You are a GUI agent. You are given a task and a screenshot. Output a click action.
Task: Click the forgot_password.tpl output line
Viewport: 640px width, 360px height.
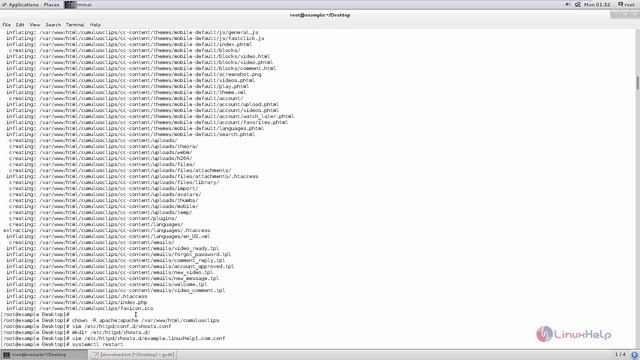point(118,254)
